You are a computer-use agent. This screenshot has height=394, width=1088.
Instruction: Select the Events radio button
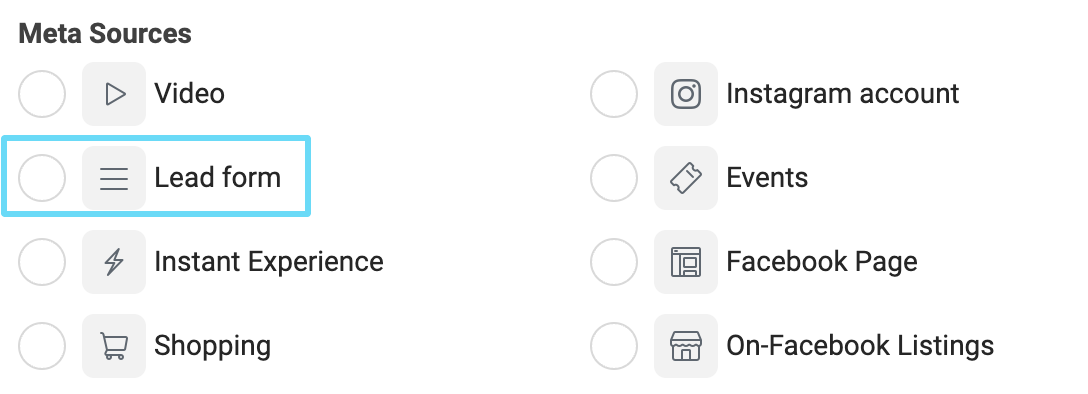[613, 178]
